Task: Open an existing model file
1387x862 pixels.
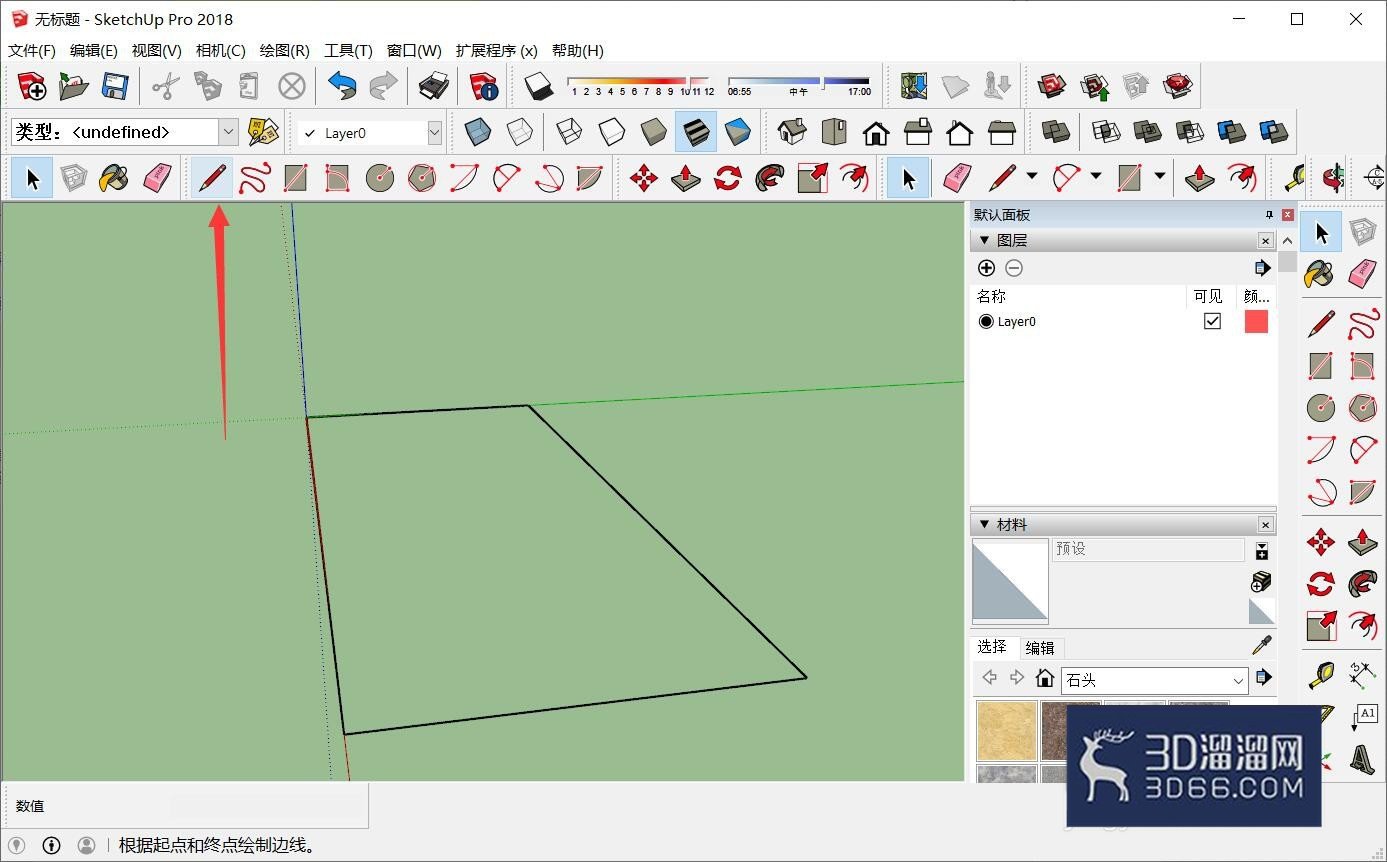Action: pos(74,86)
